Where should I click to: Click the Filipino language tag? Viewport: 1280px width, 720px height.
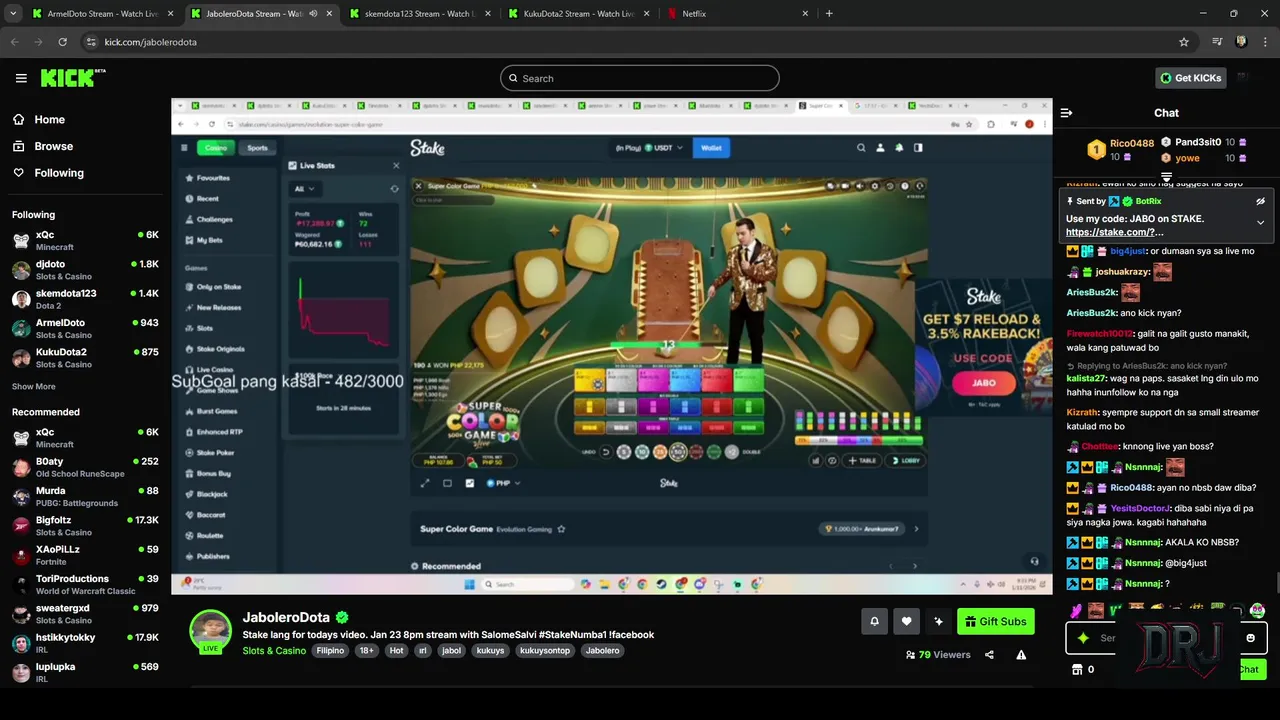pyautogui.click(x=330, y=650)
